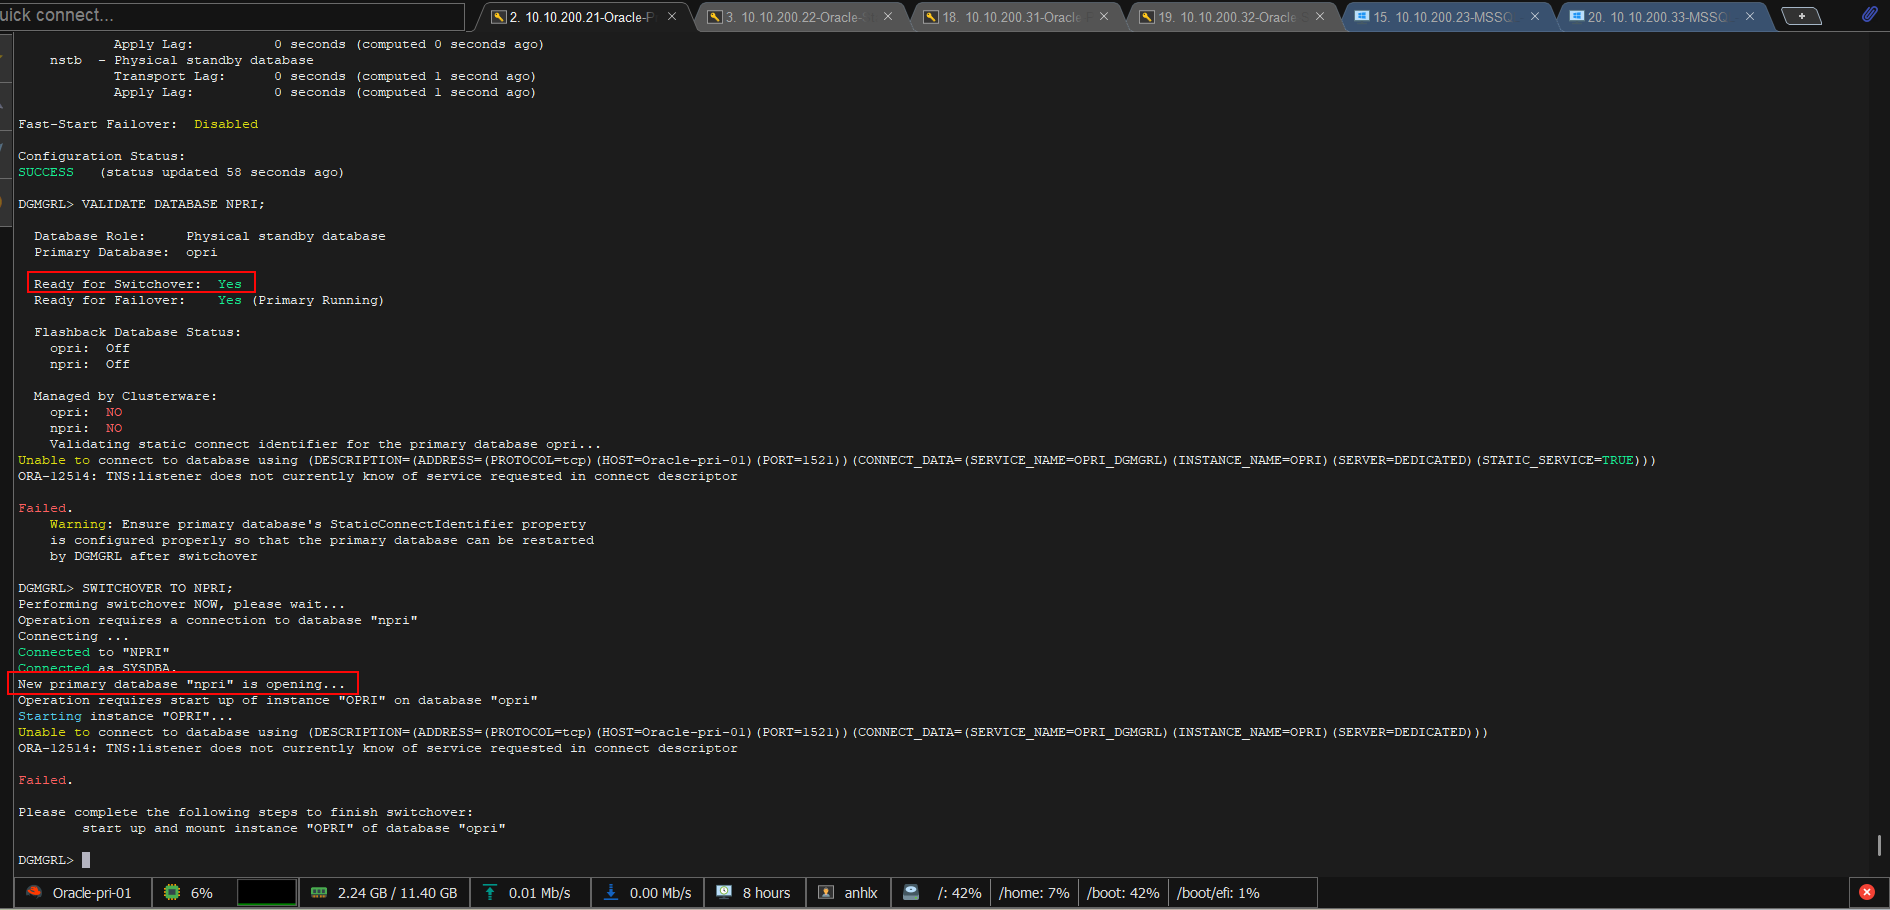Click the SSH key icon on tab 3
Viewport: 1890px width, 910px height.
(x=714, y=17)
